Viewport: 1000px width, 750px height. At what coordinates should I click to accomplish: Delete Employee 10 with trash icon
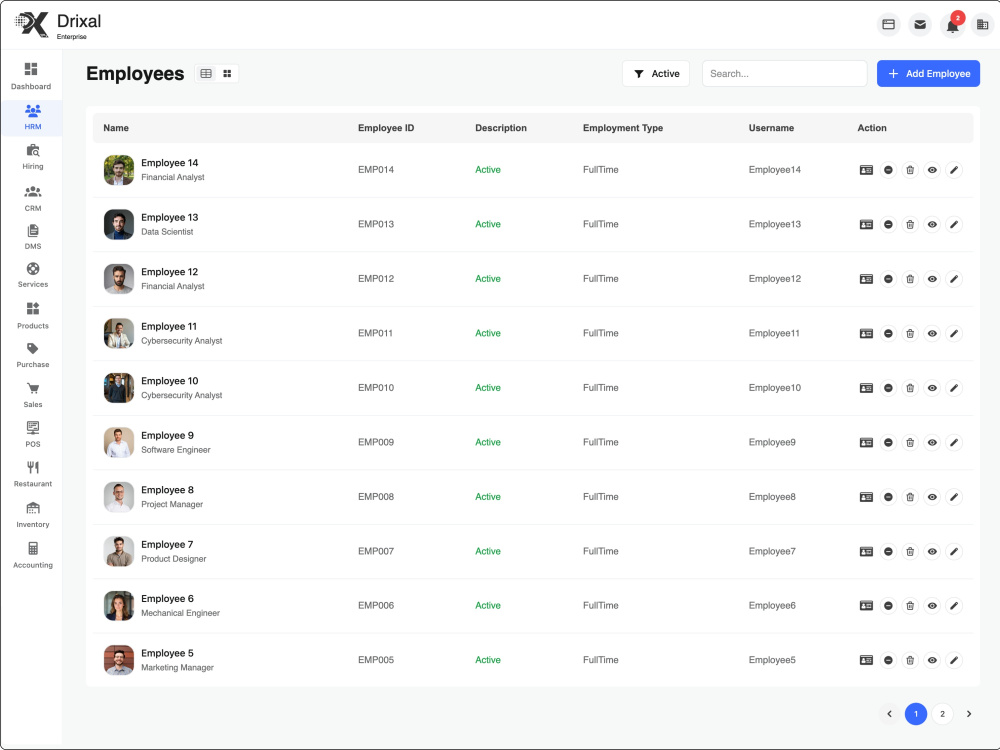click(910, 388)
